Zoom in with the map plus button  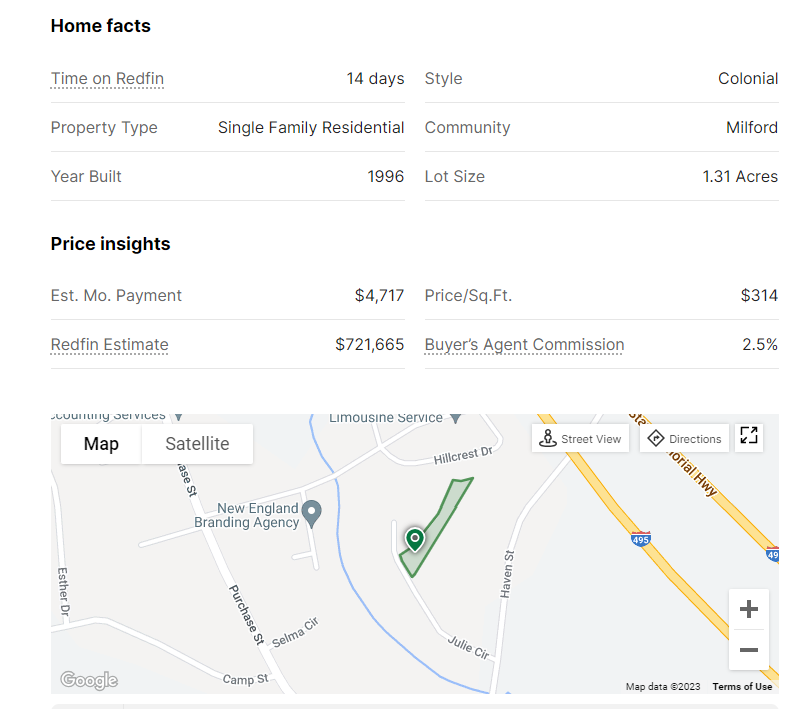pyautogui.click(x=748, y=609)
